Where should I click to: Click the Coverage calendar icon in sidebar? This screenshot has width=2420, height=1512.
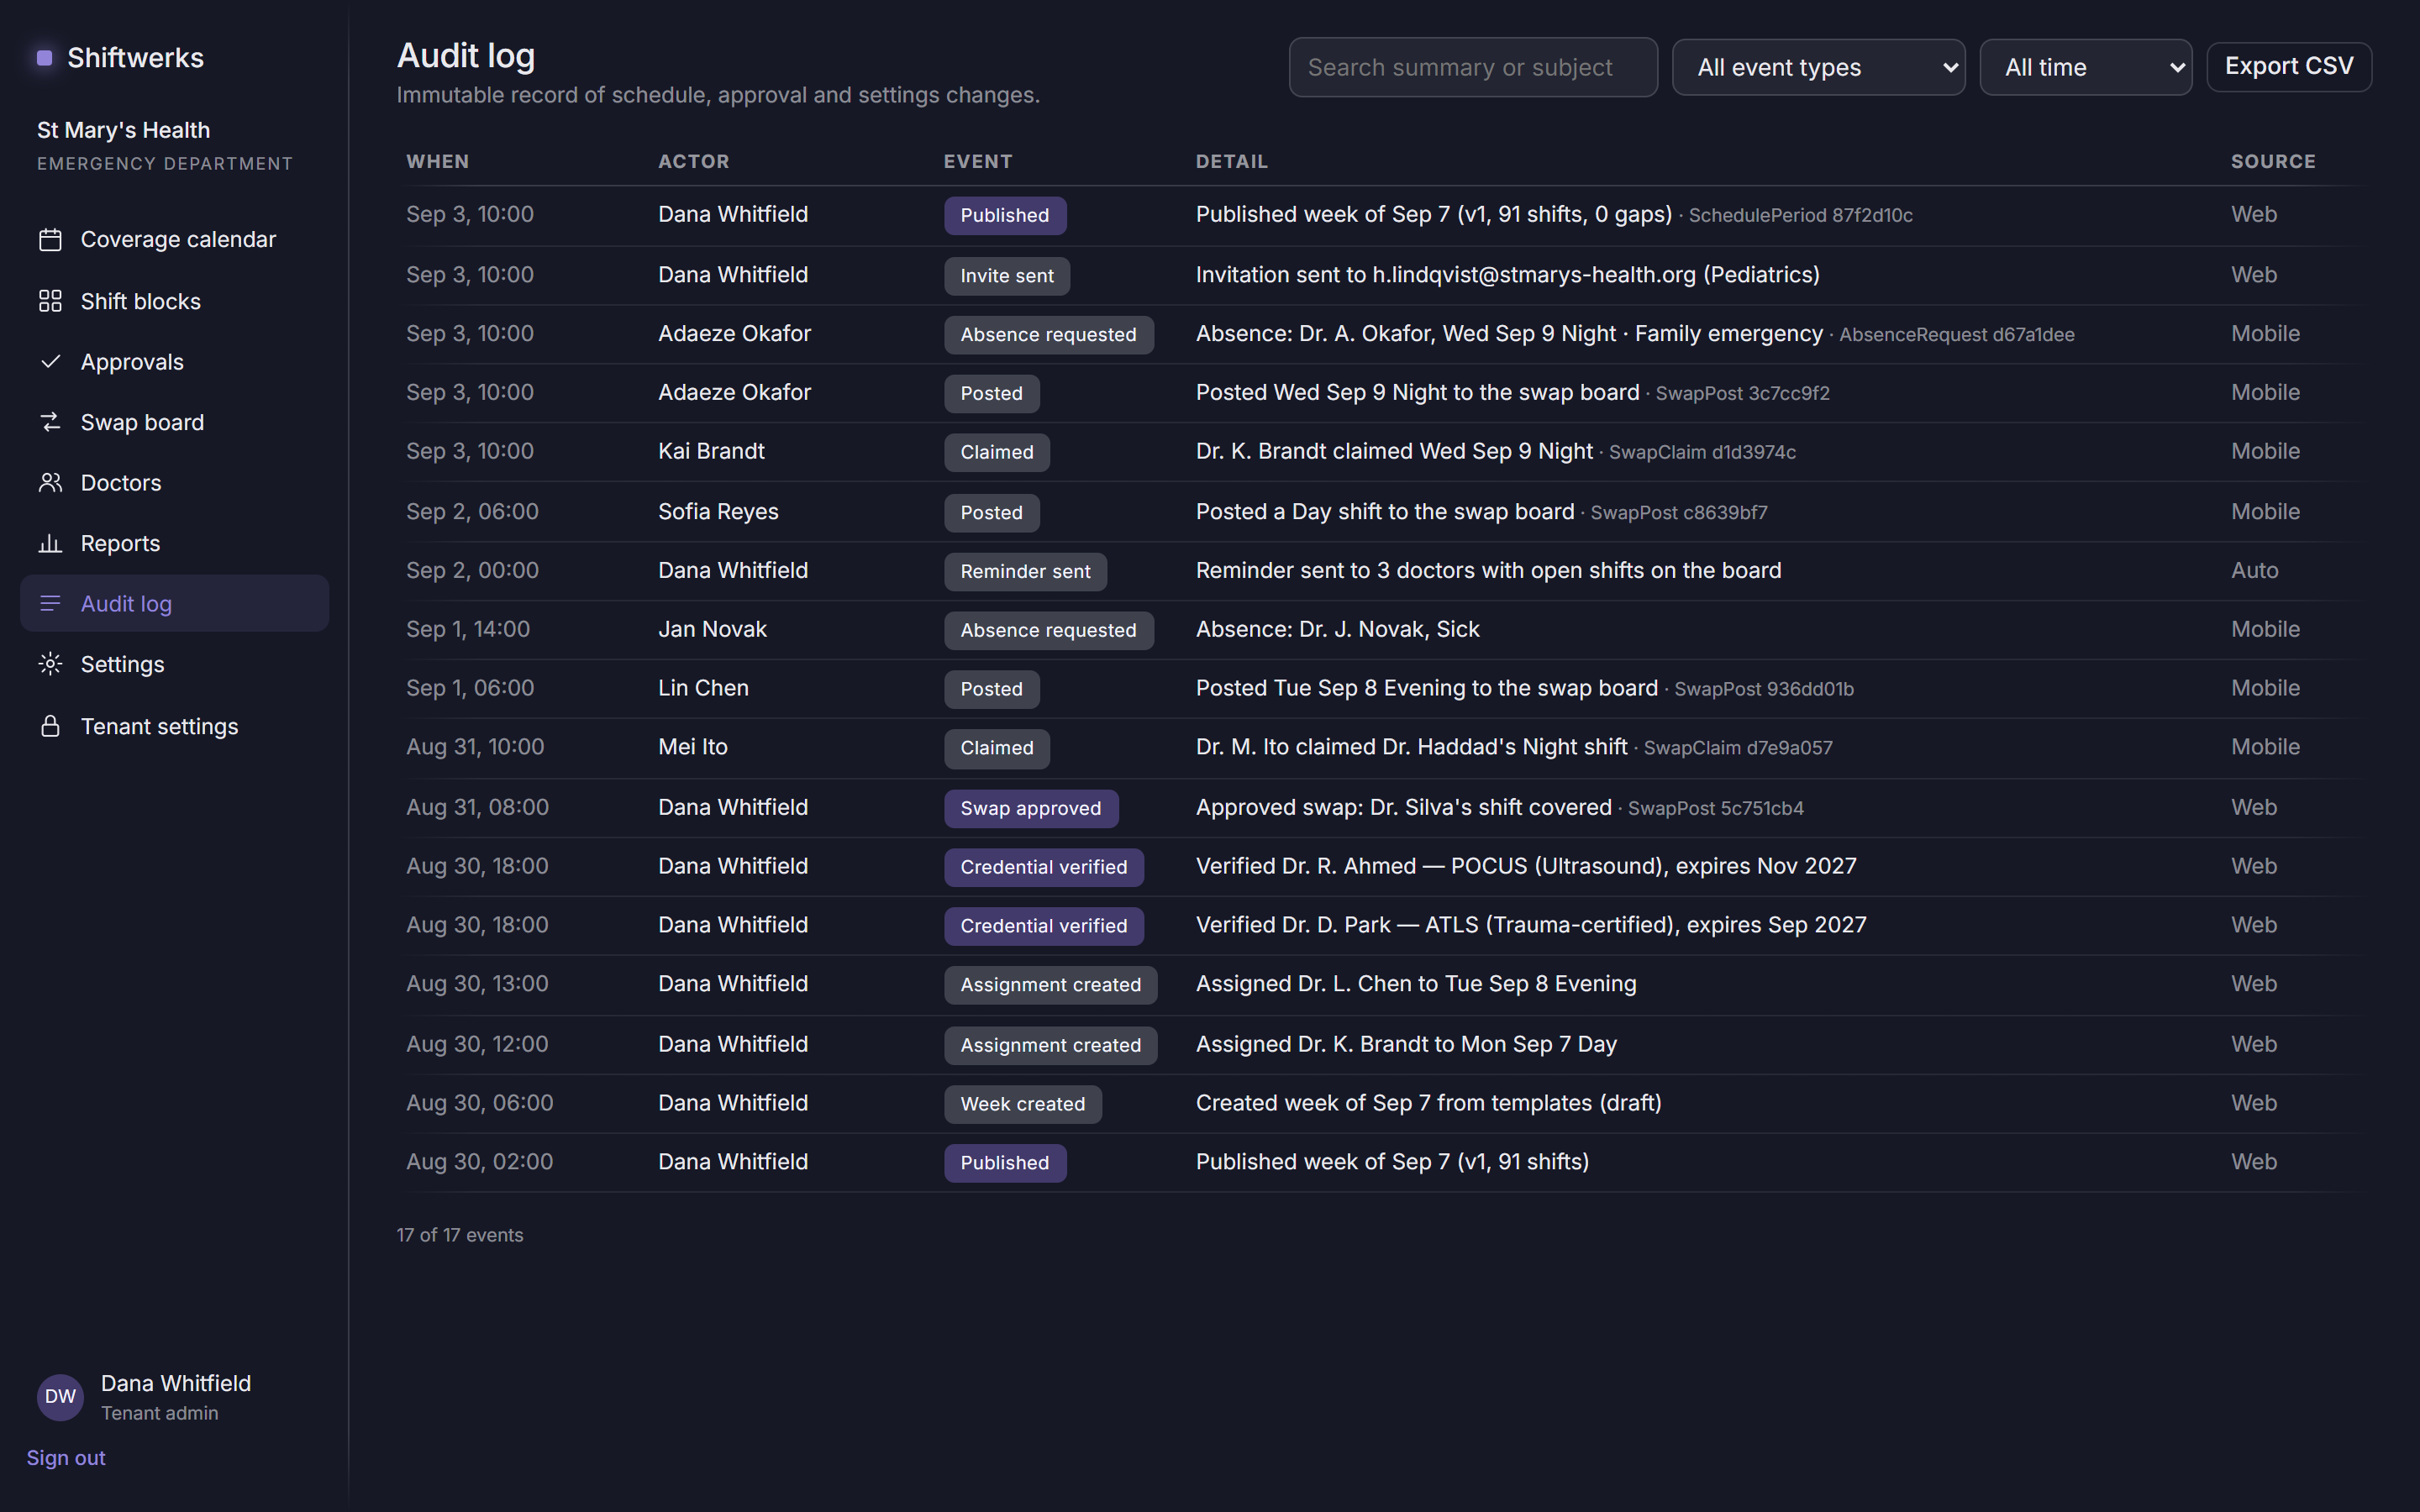tap(50, 240)
